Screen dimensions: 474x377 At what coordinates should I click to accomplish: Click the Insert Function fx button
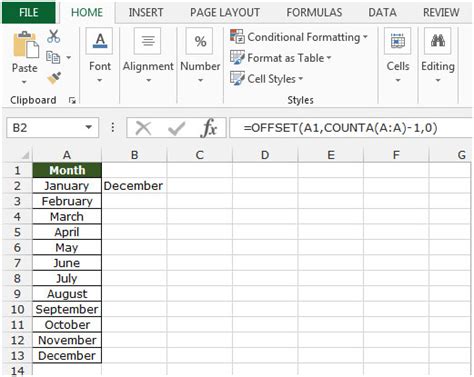coord(209,128)
